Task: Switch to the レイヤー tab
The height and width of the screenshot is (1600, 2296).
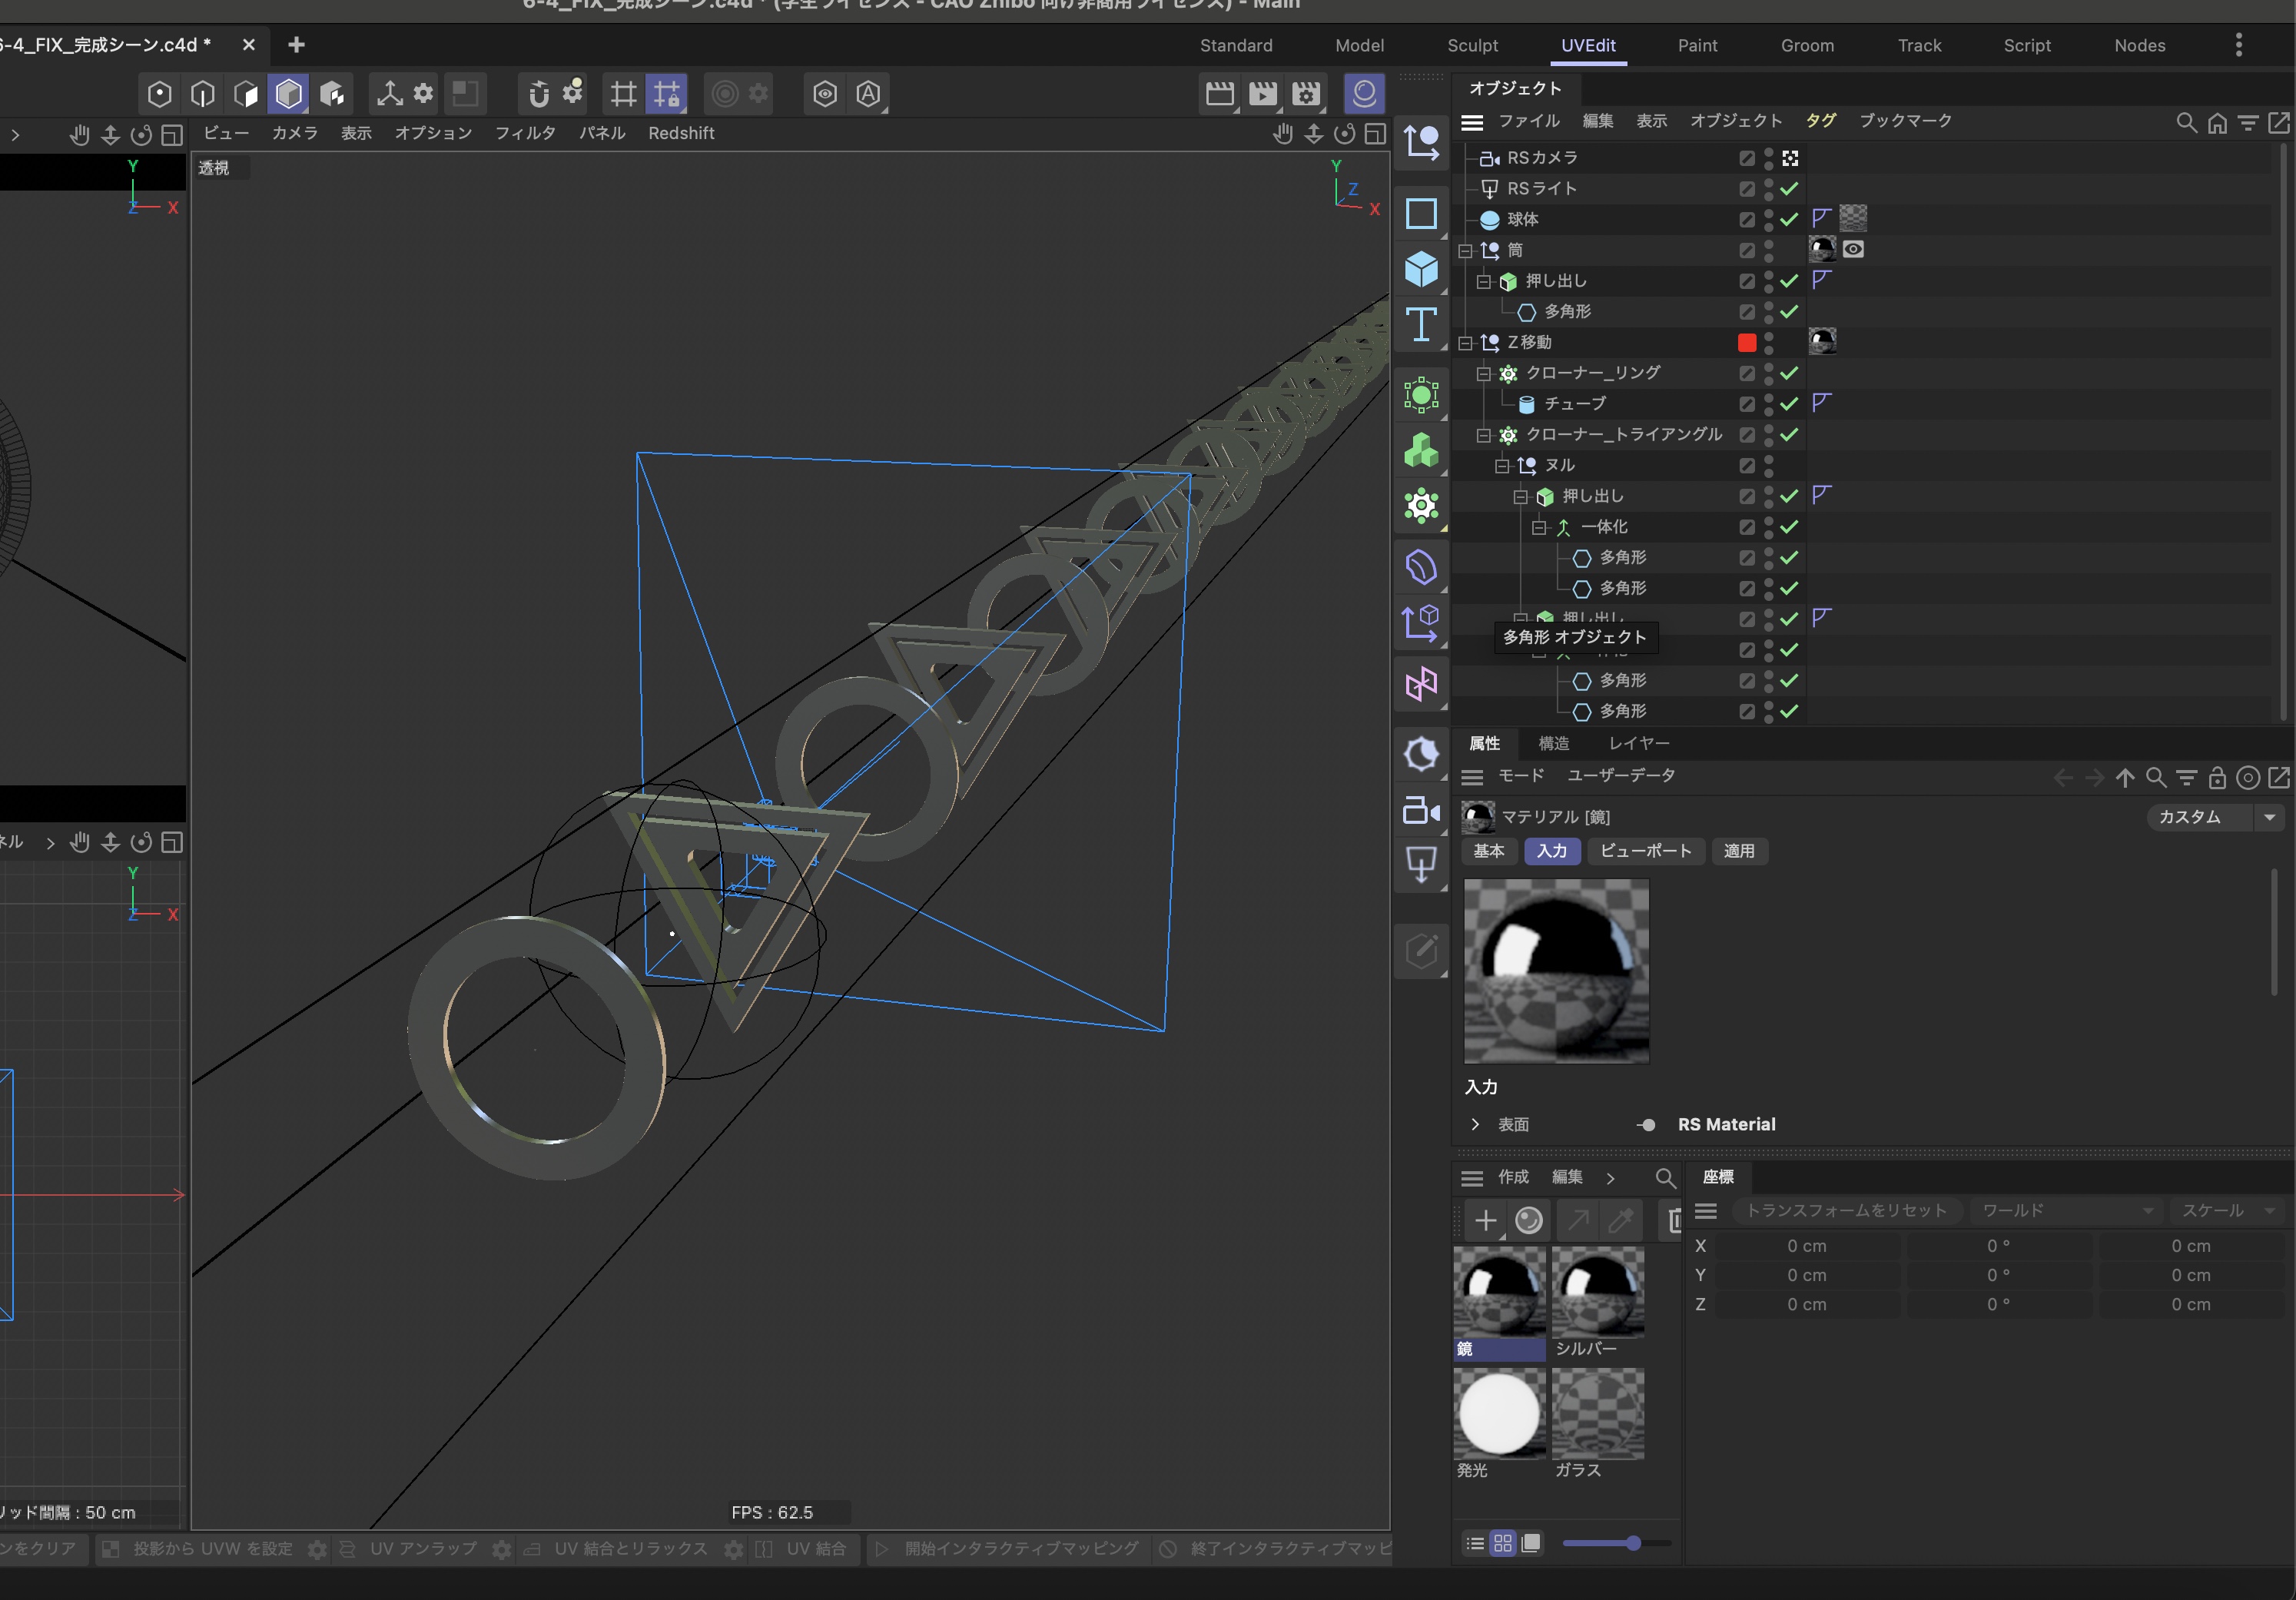Action: click(x=1638, y=743)
